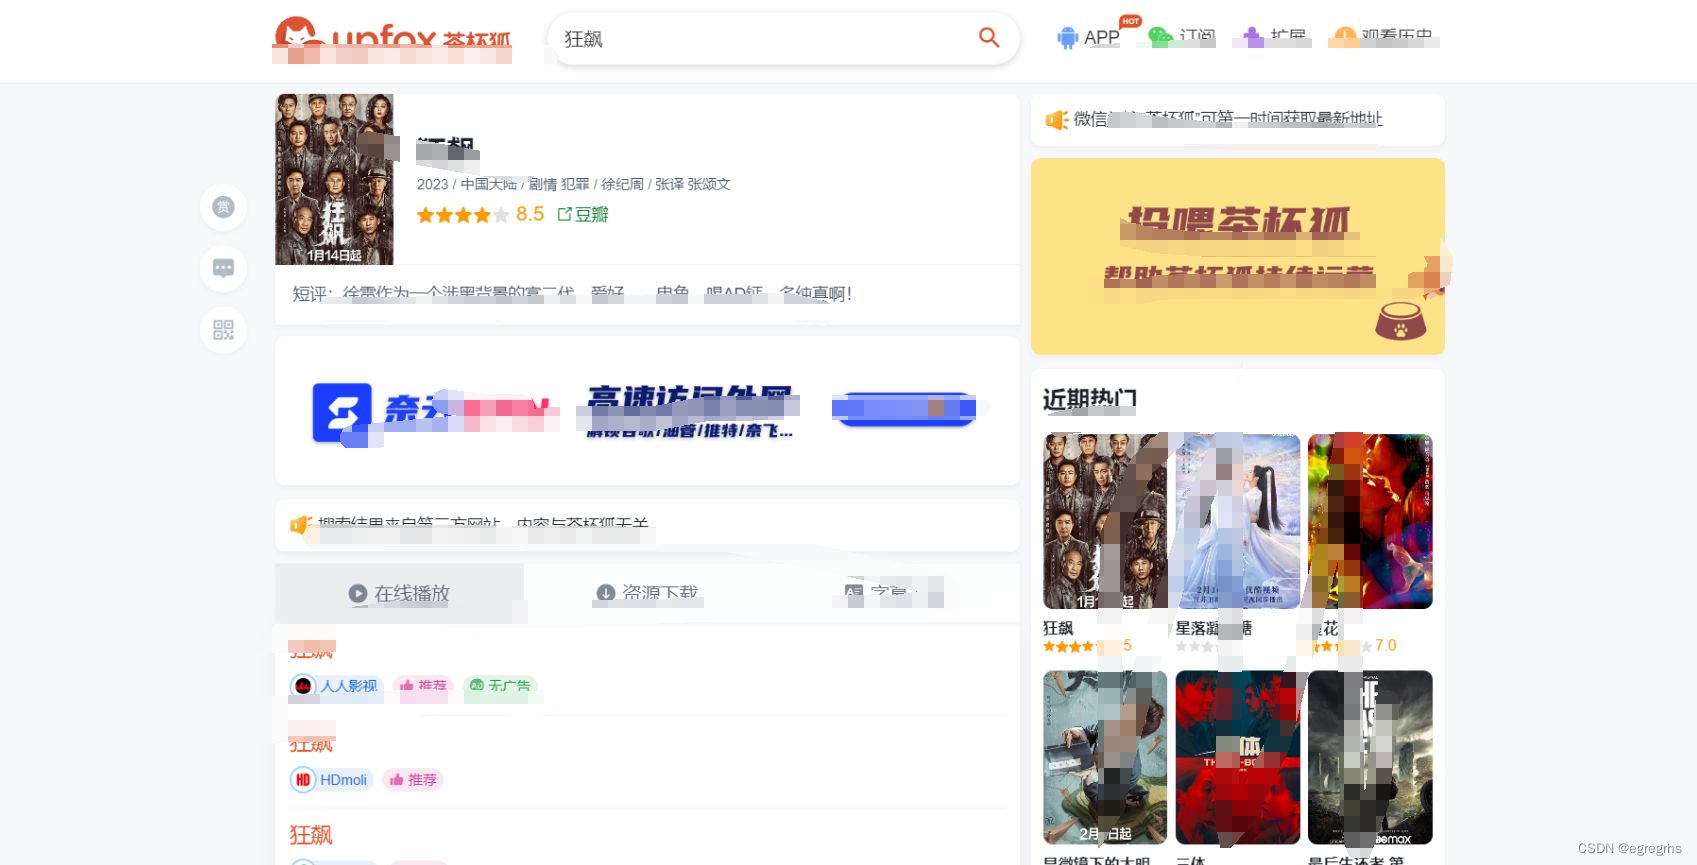Switch to the 在线播放 tab
The image size is (1697, 865).
(x=399, y=593)
